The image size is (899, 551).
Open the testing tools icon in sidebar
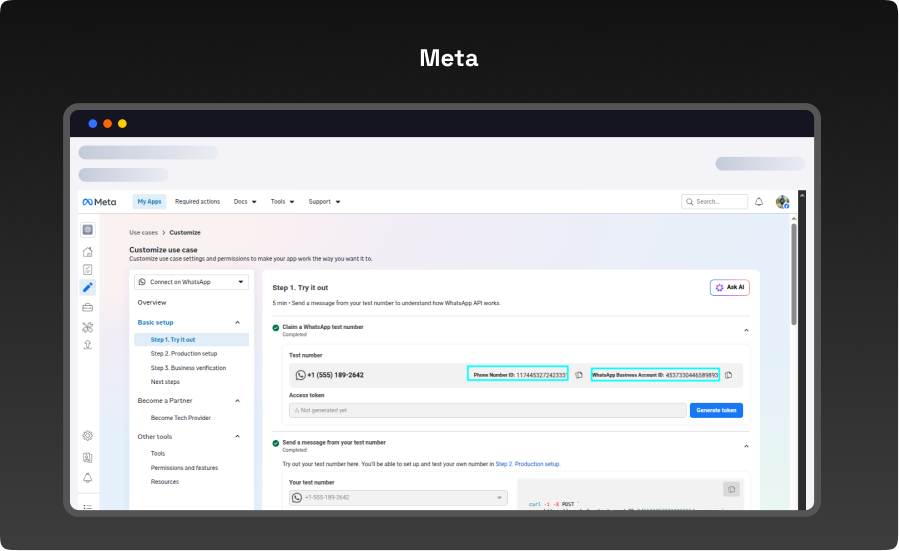(x=88, y=327)
